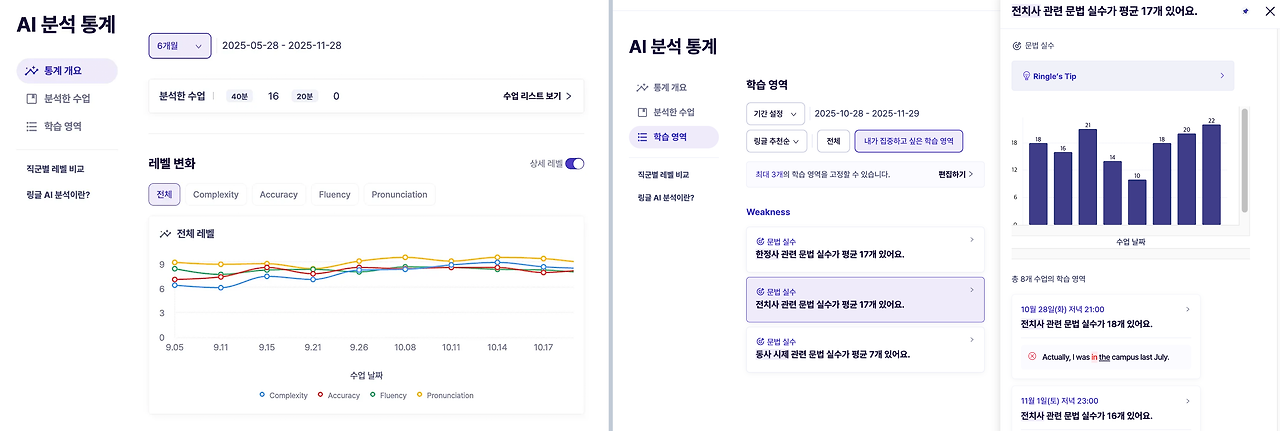Click the lightbulb icon in Ringle's Tip
The height and width of the screenshot is (431, 1280).
[1025, 76]
